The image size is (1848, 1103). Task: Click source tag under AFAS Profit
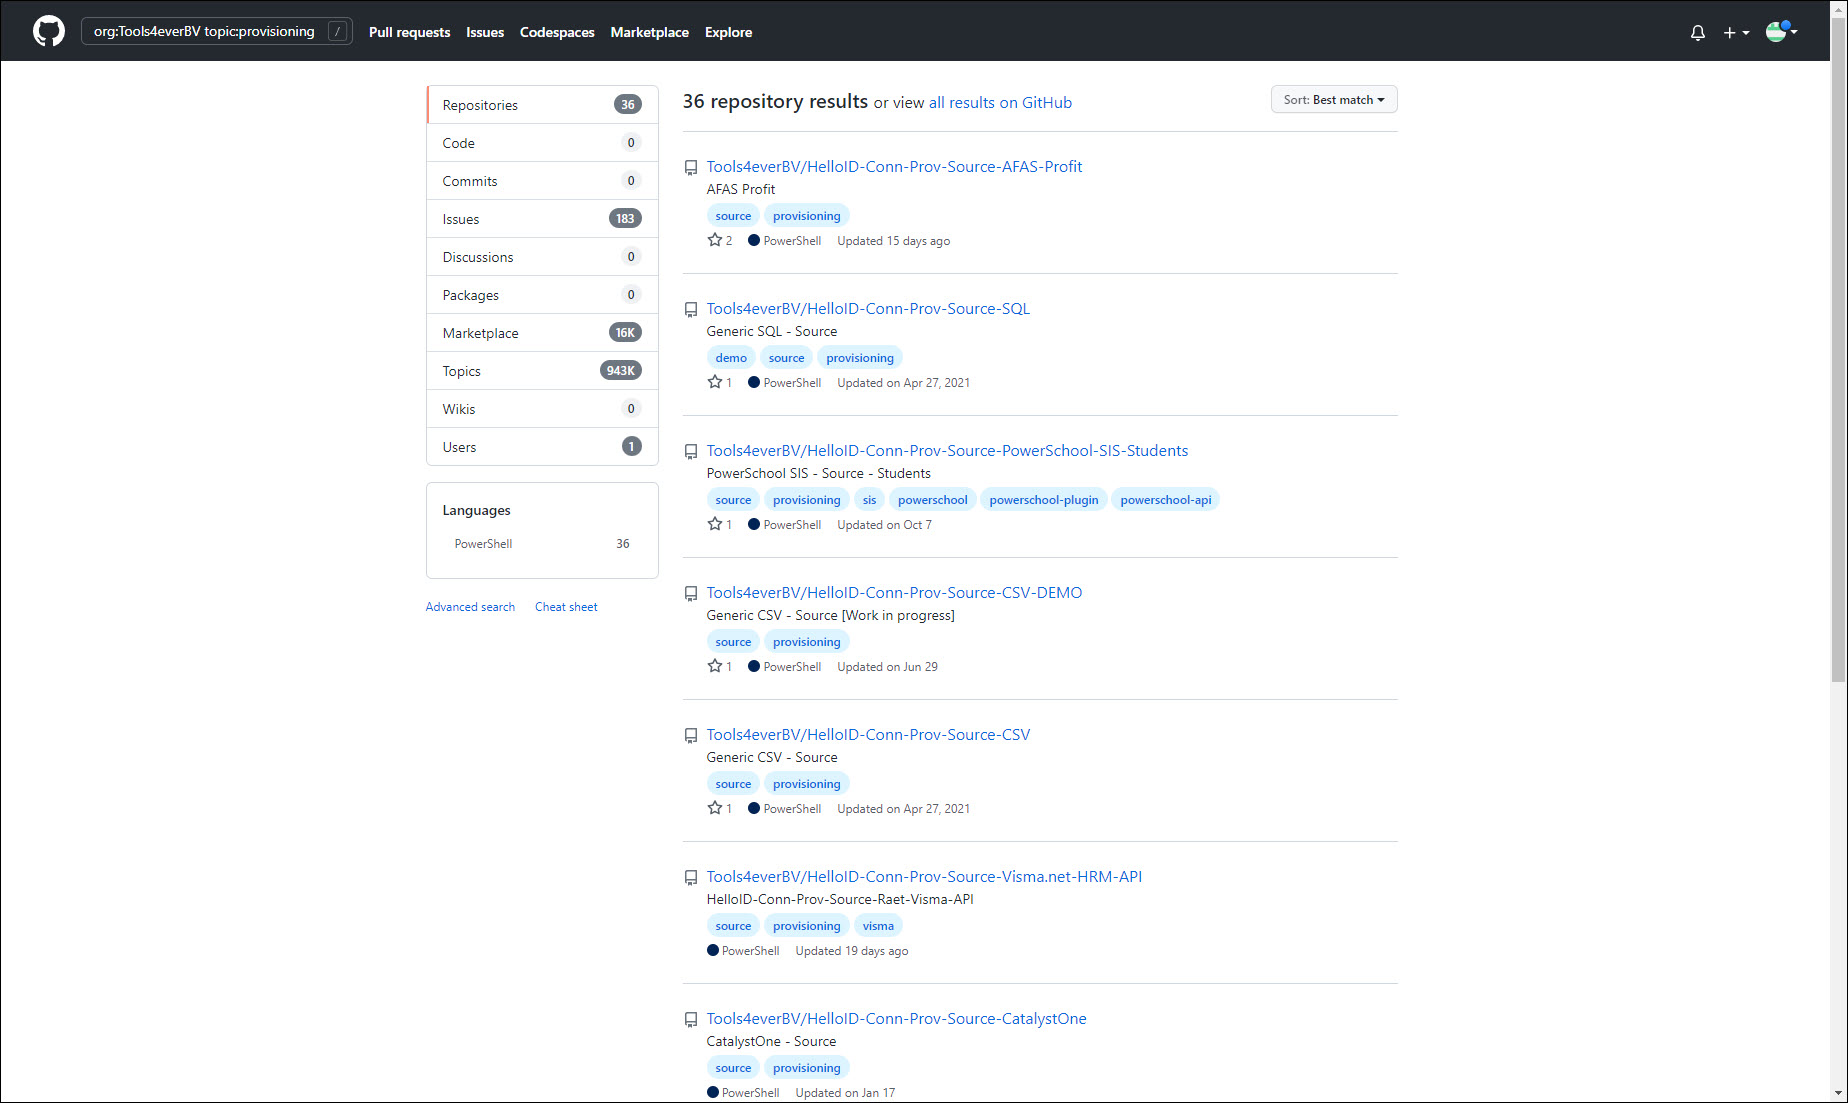point(733,216)
